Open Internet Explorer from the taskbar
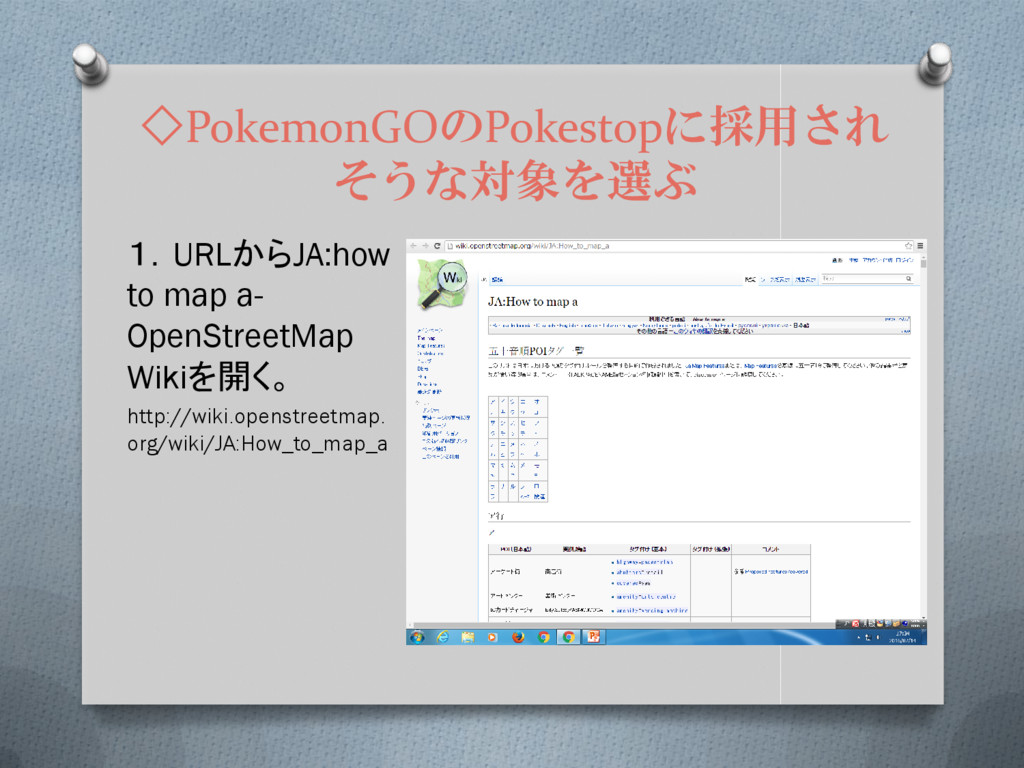Viewport: 1024px width, 768px height. tap(443, 637)
